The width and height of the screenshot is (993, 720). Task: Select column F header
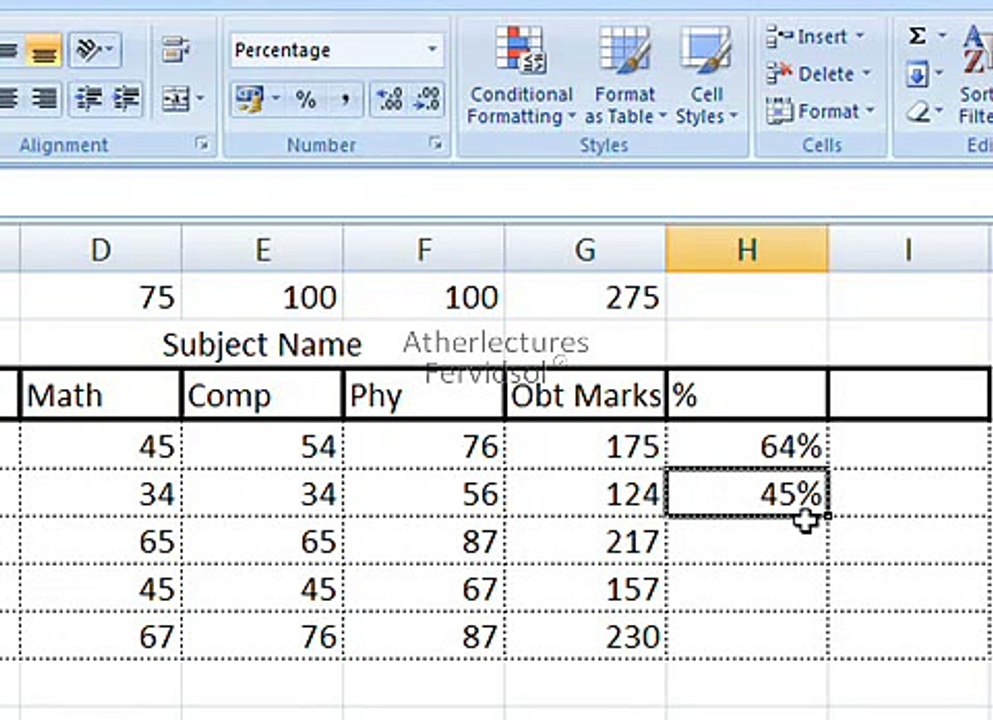point(424,250)
